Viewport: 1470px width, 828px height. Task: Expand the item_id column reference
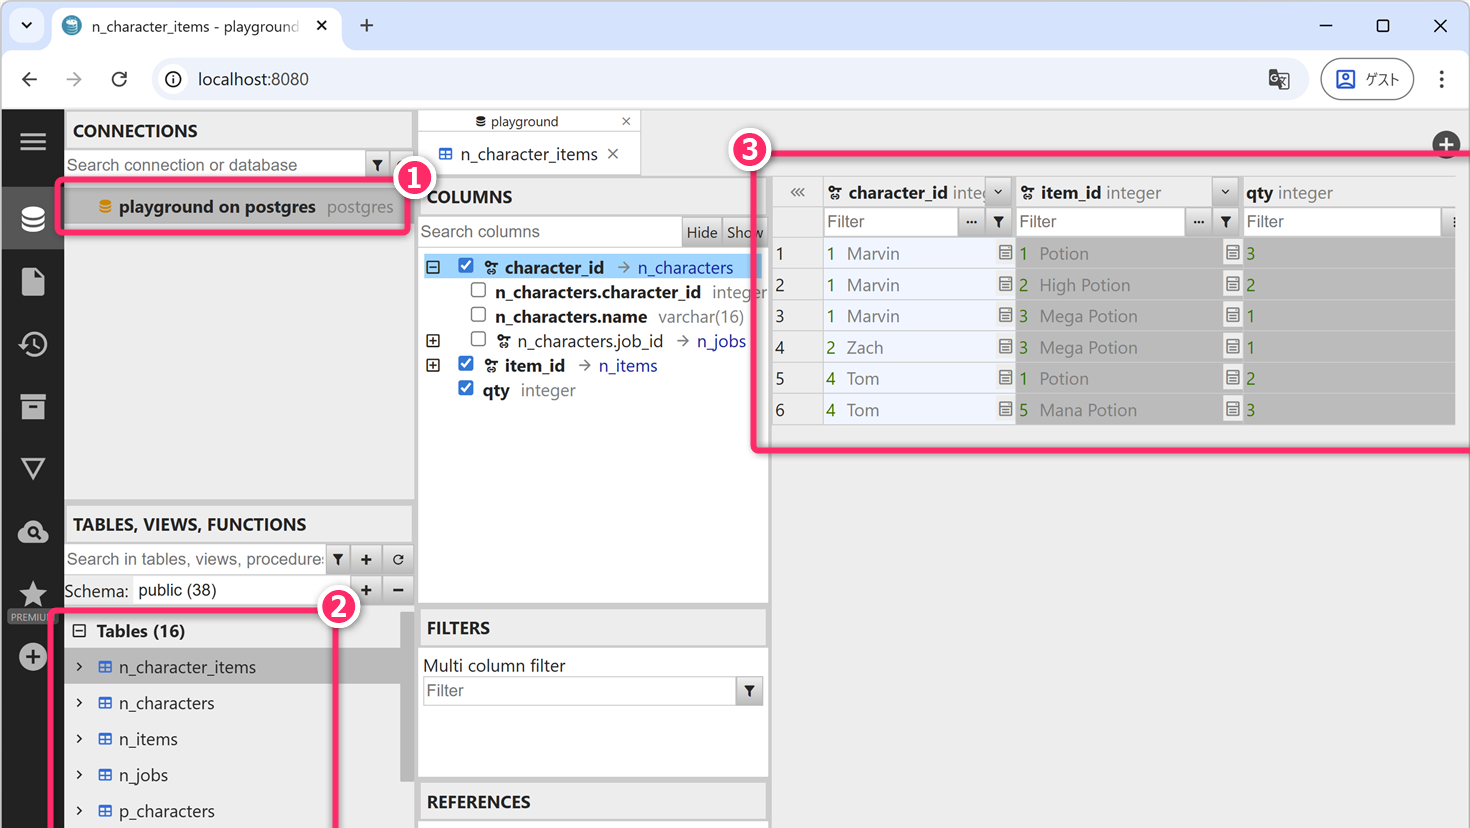tap(433, 365)
